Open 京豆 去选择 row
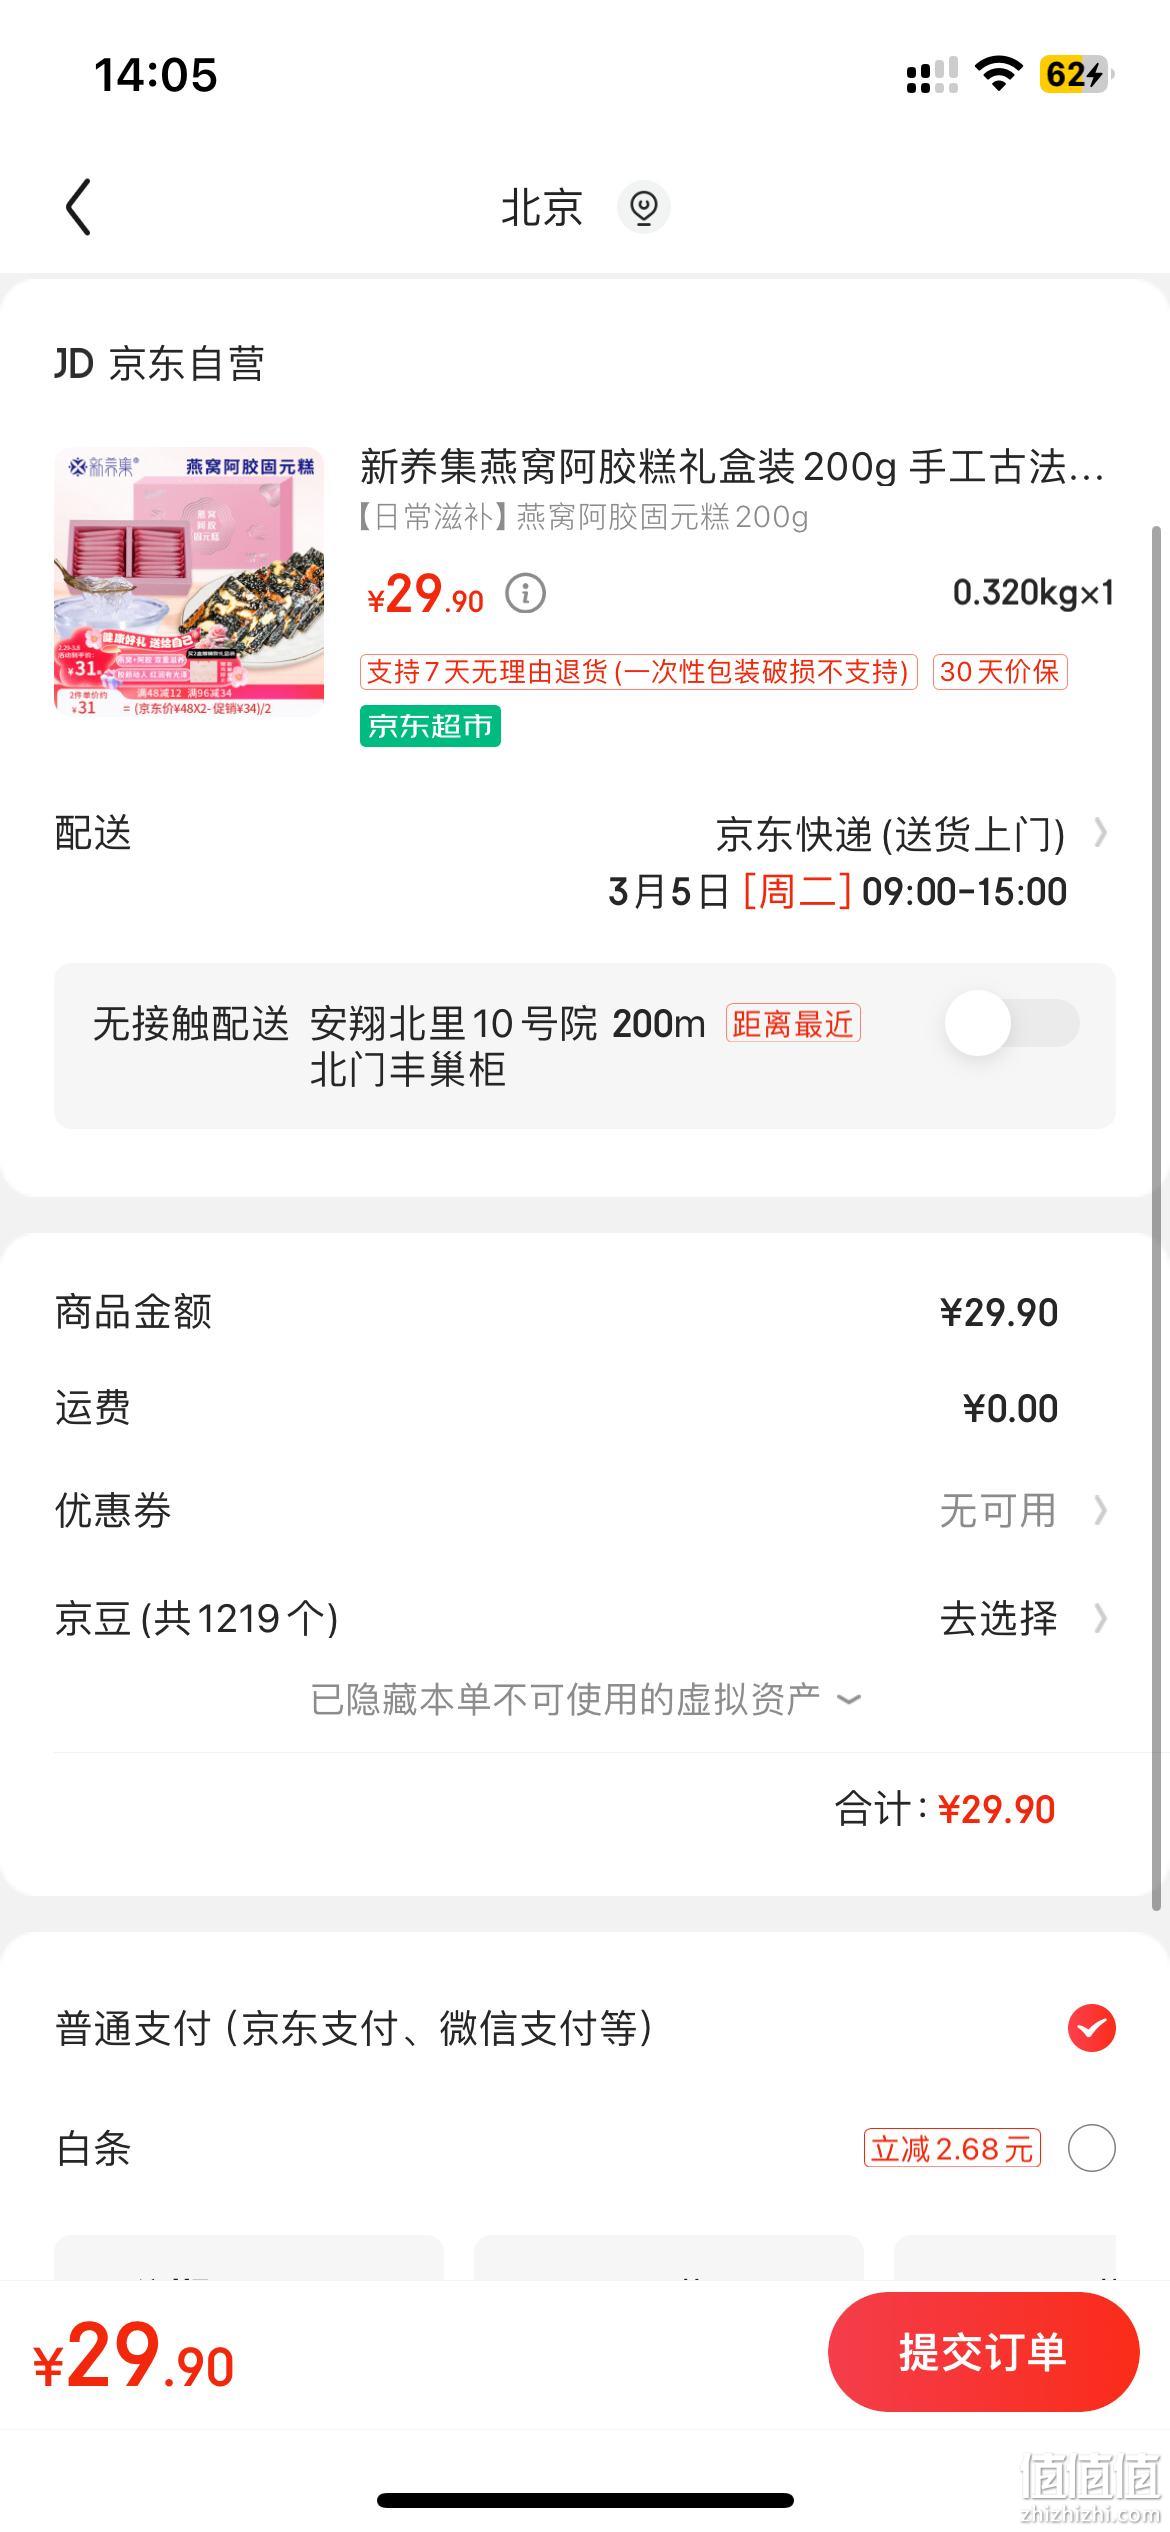Screen dimensions: 1170x2532 [x=585, y=1618]
